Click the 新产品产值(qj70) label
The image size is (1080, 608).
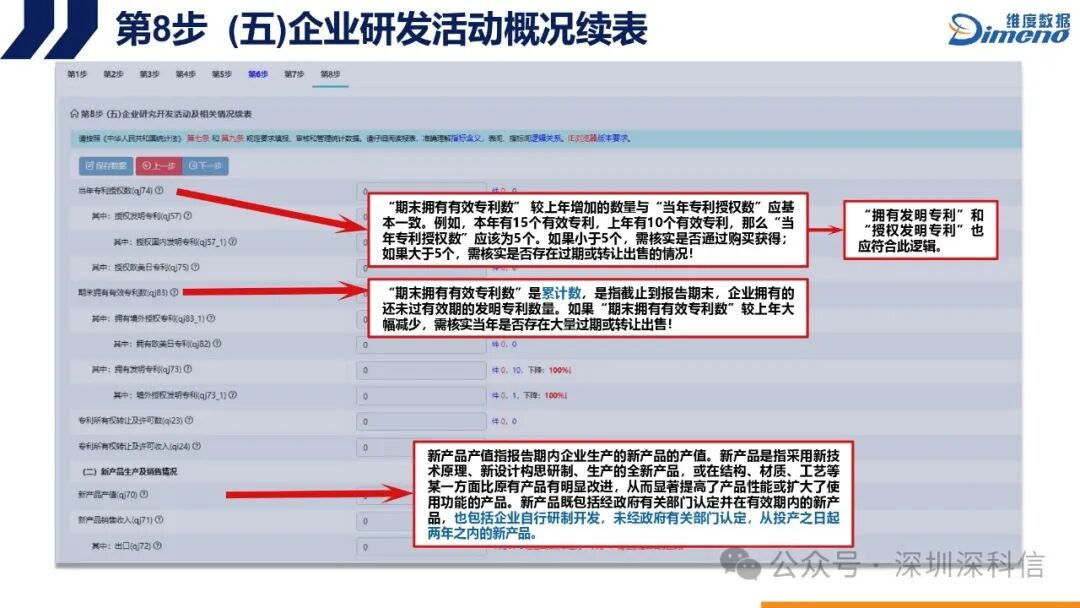[x=107, y=494]
